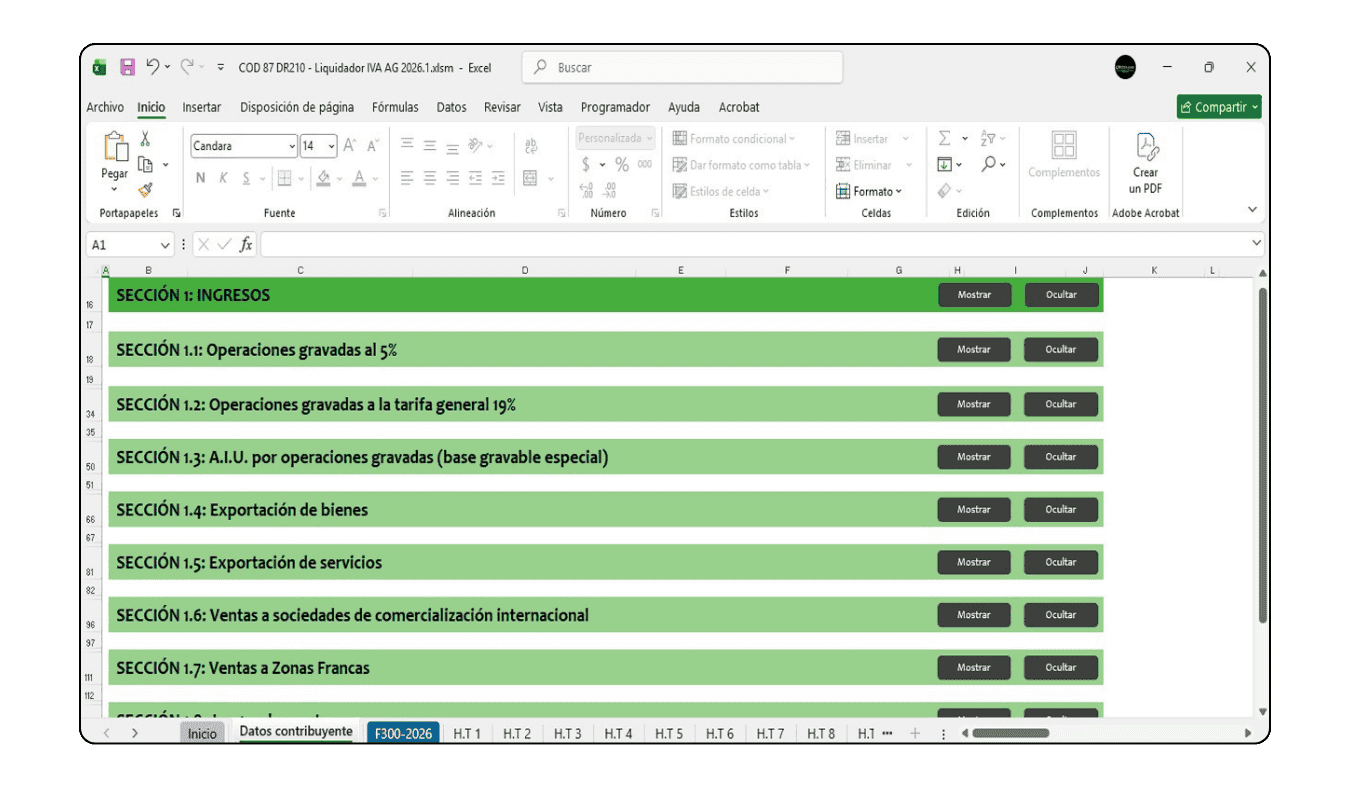Show SECCIÓN 1.1 with its Mostrar button
This screenshot has height=788, width=1350.
[973, 350]
